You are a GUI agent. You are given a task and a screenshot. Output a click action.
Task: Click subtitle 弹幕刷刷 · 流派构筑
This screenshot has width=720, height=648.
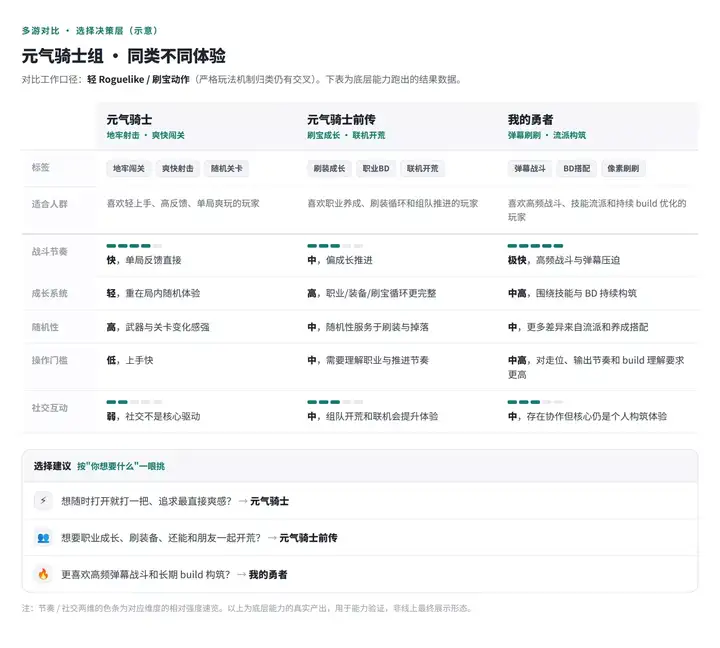coord(547,135)
